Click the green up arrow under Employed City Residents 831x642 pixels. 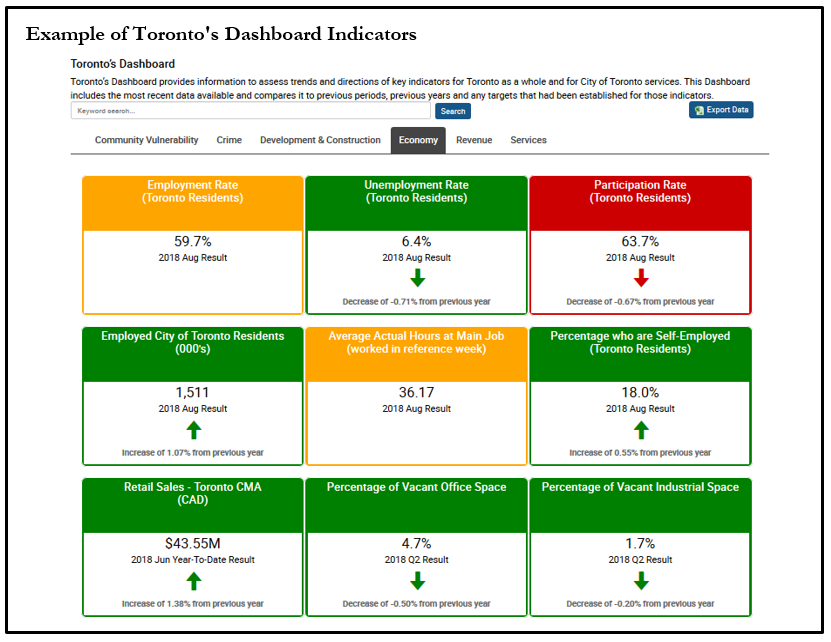tap(193, 430)
